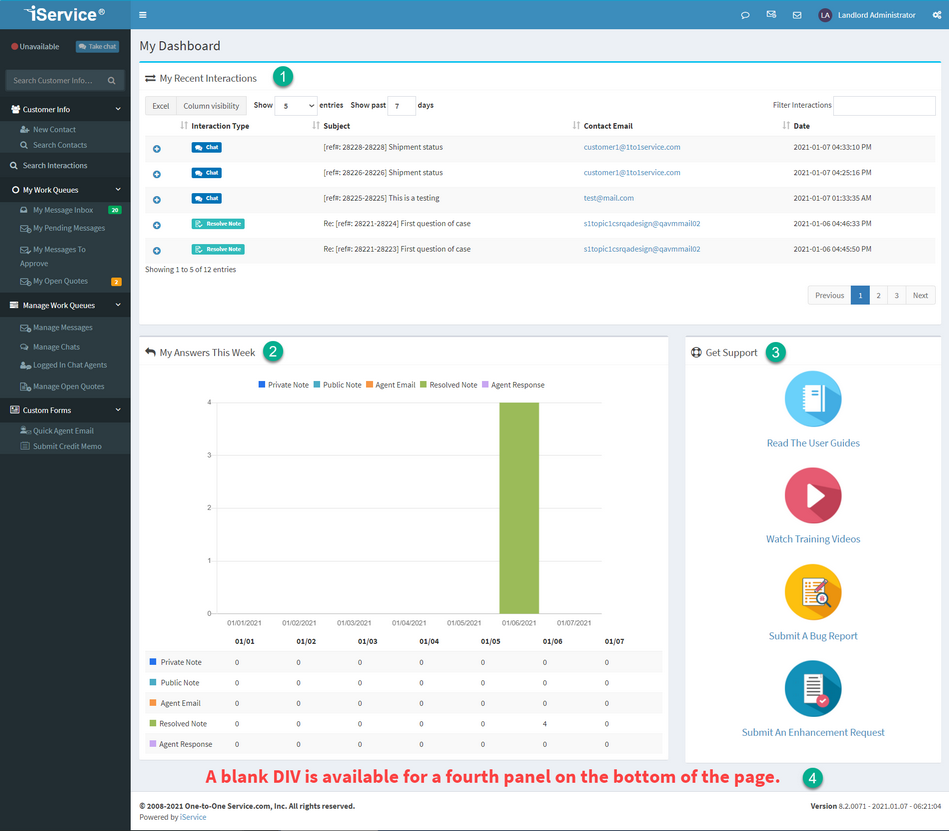Screen dimensions: 949x831
Task: Expand first interaction row plus icon
Action: point(157,149)
